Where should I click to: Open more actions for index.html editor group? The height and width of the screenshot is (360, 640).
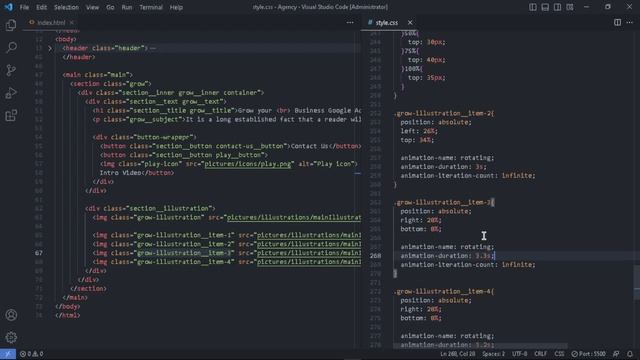(x=350, y=22)
